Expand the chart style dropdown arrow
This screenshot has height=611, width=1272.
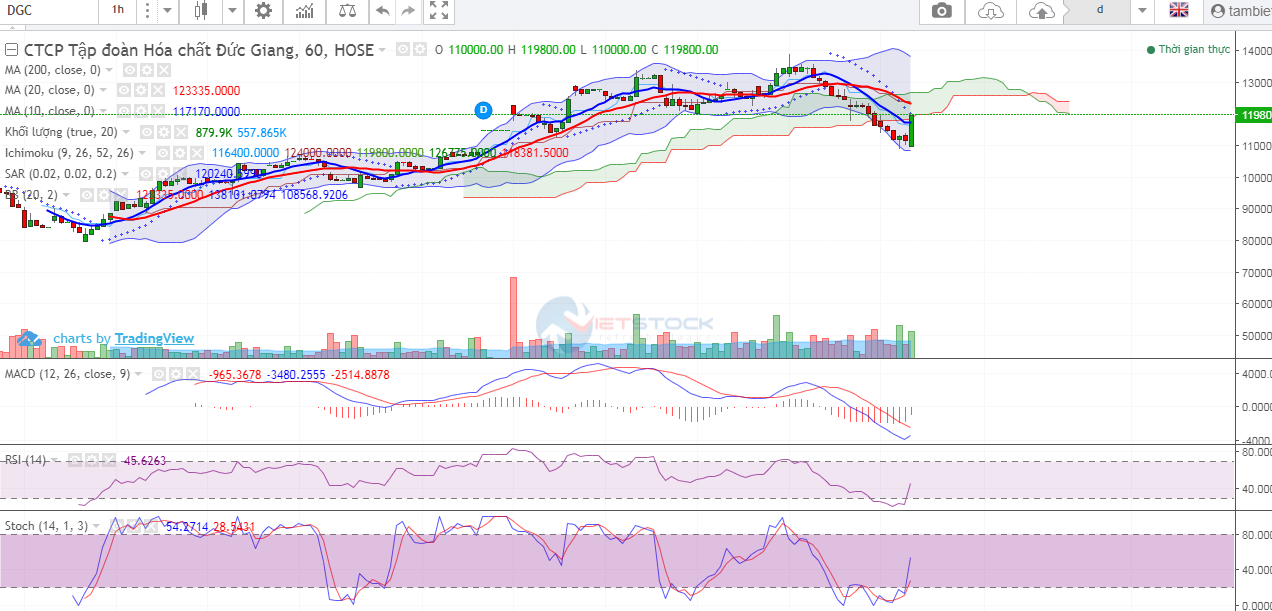tap(231, 11)
